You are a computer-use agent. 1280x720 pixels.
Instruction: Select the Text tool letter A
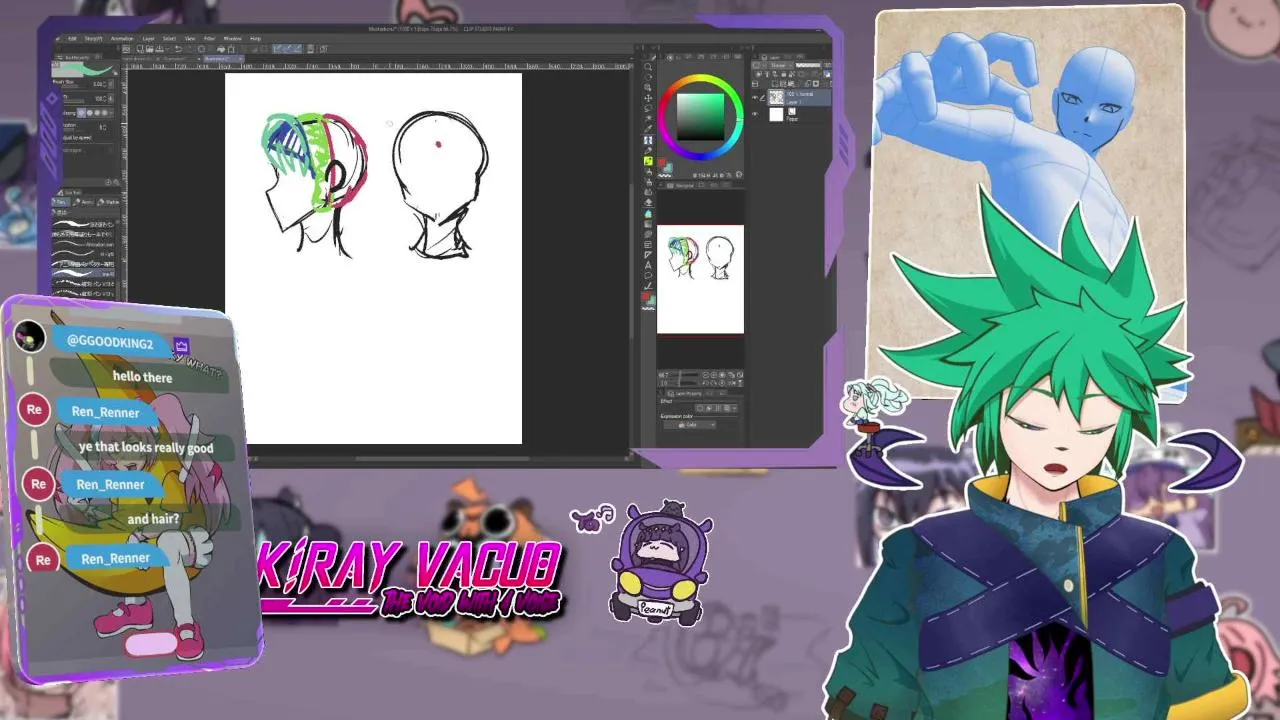648,265
